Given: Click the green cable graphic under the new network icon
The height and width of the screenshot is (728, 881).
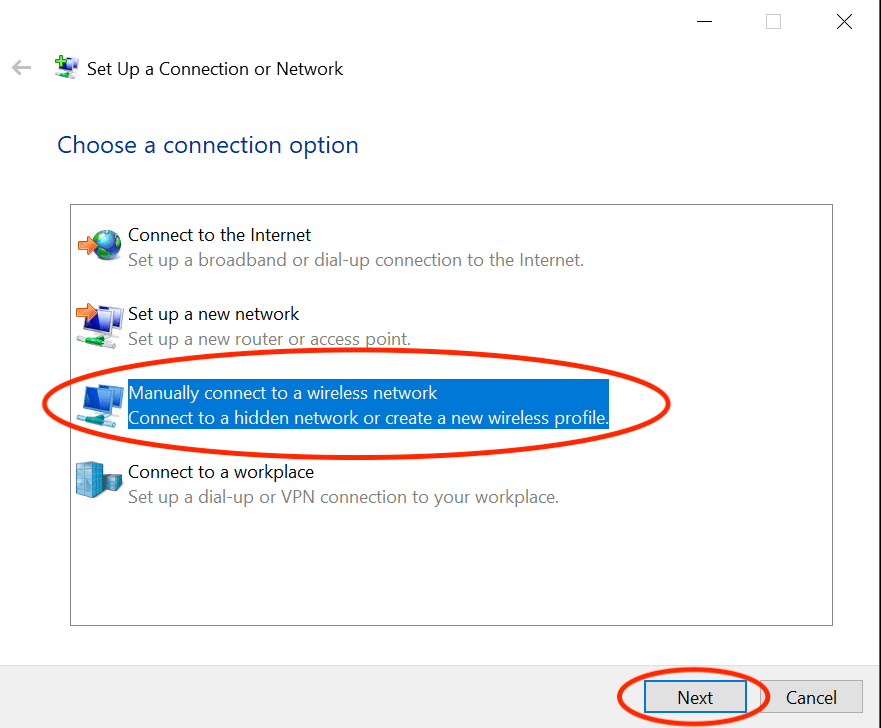Looking at the screenshot, I should 96,338.
